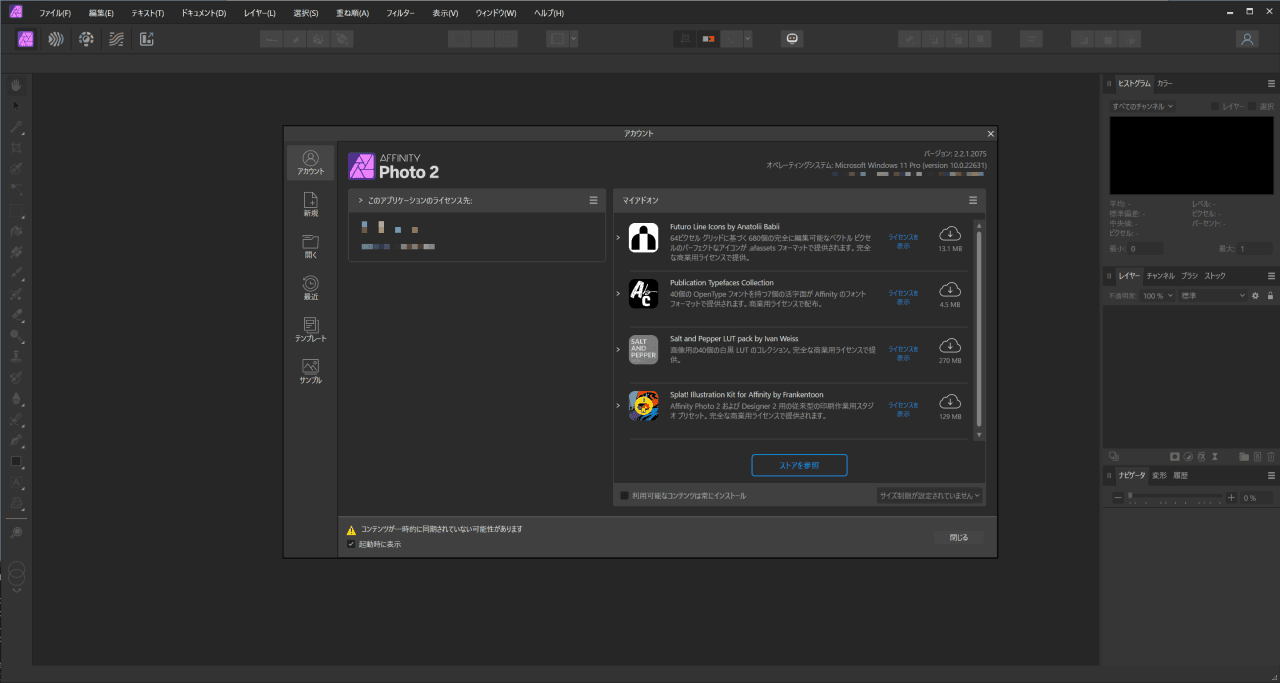Image resolution: width=1280 pixels, height=683 pixels.
Task: Open 新規 (New) in the sidebar
Action: (310, 204)
